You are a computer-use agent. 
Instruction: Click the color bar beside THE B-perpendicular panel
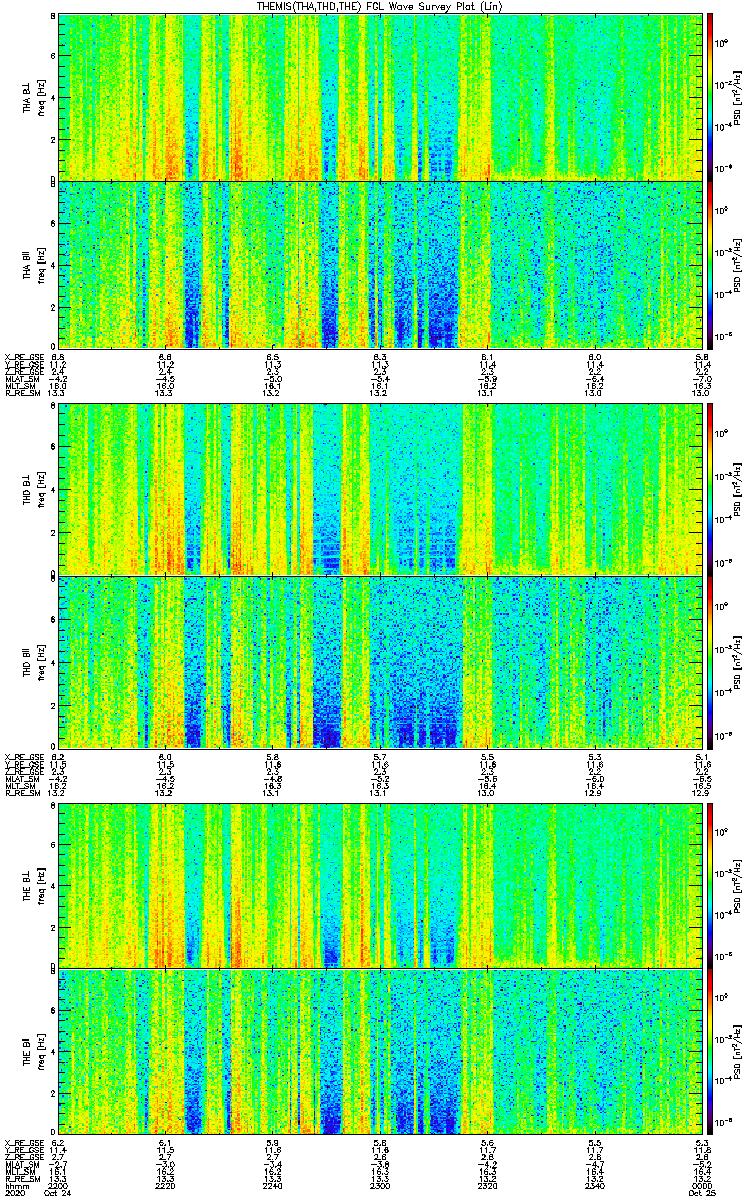click(x=709, y=884)
